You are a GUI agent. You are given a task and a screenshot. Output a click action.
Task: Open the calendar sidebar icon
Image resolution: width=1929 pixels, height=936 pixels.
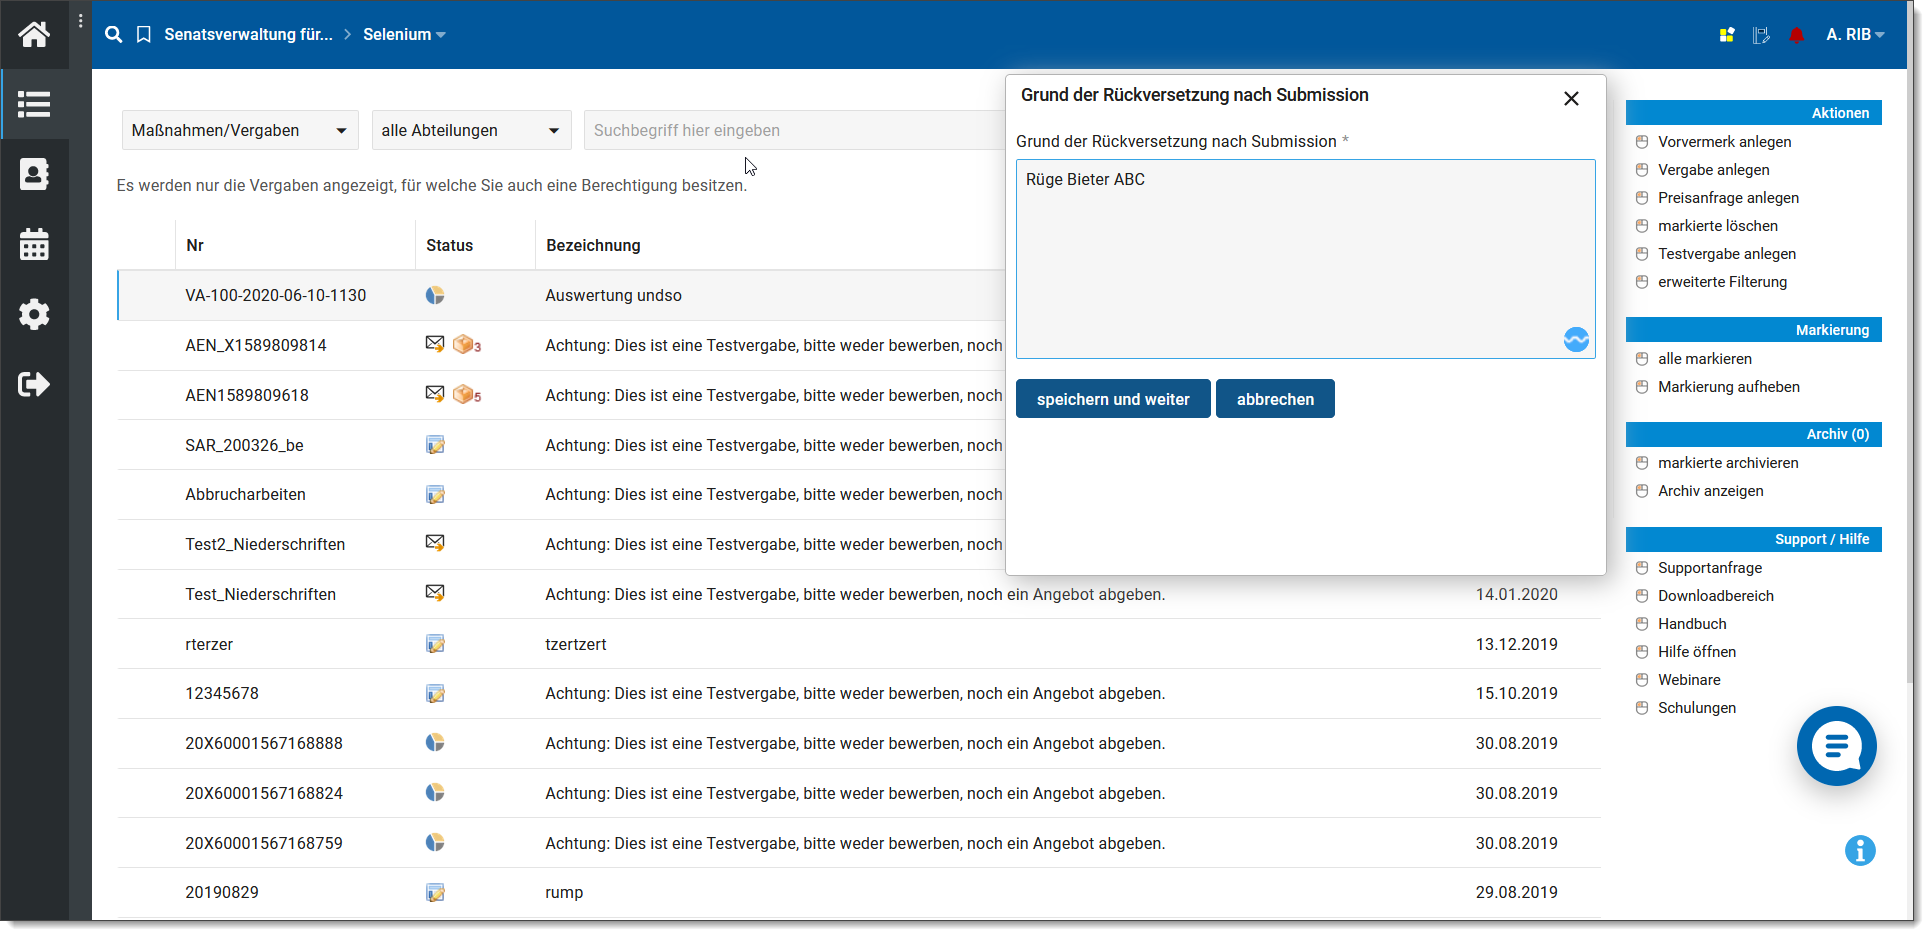coord(34,244)
